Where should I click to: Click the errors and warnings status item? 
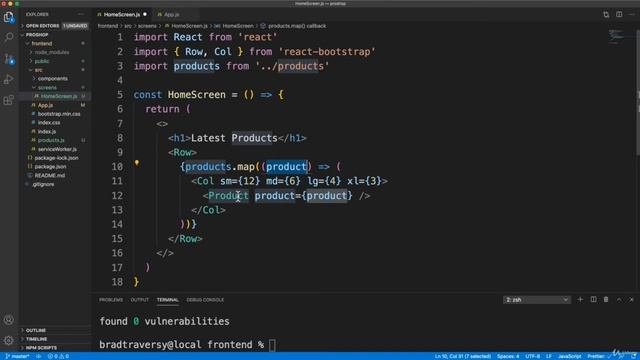pos(58,356)
